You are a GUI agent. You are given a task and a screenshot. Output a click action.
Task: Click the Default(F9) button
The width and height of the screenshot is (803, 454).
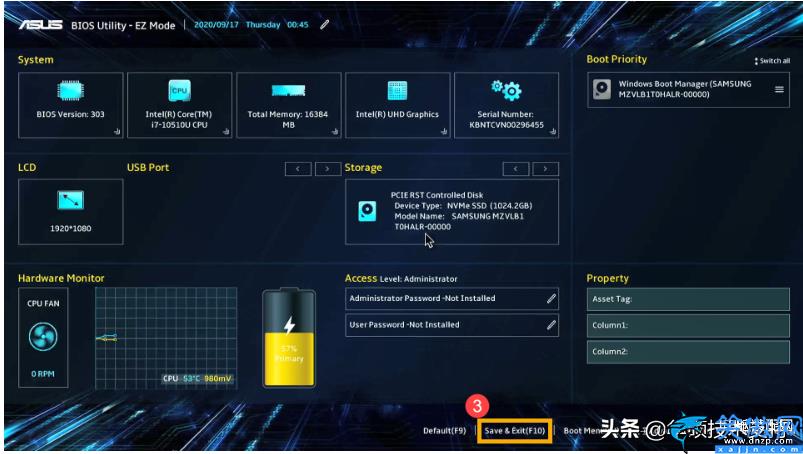(x=445, y=431)
